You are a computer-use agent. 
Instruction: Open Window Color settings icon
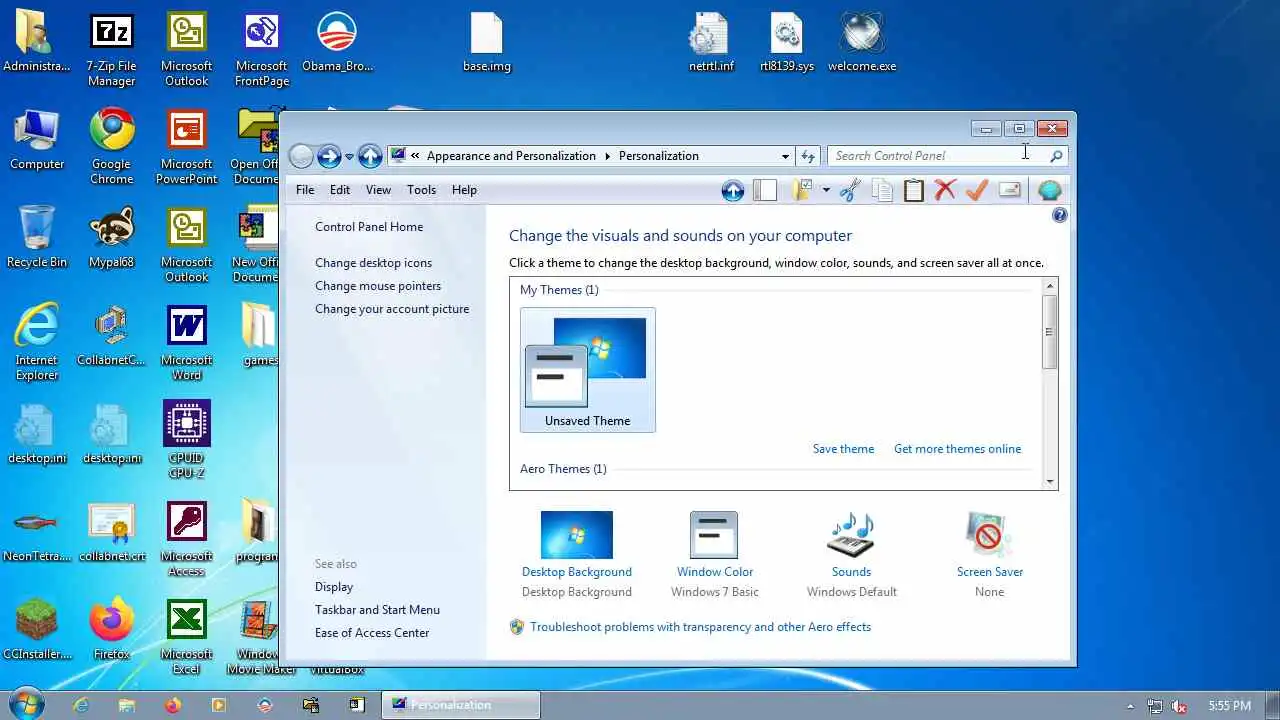(x=714, y=535)
